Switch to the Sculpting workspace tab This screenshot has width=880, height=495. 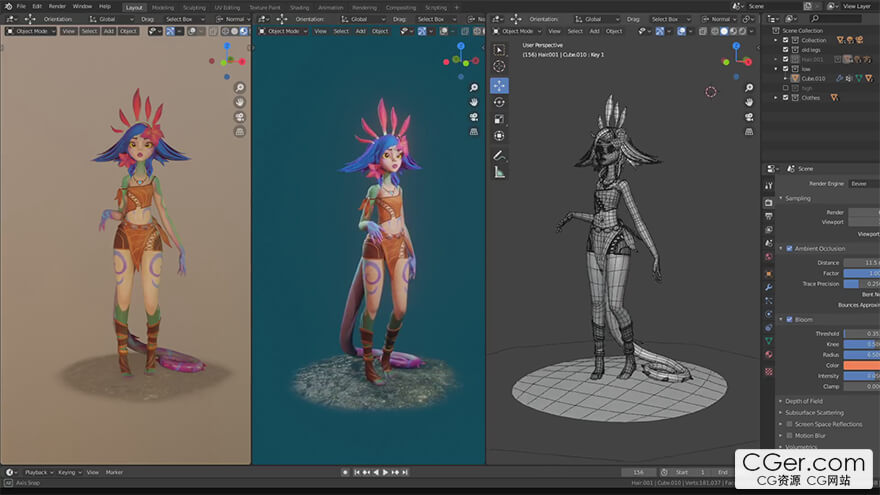click(194, 6)
